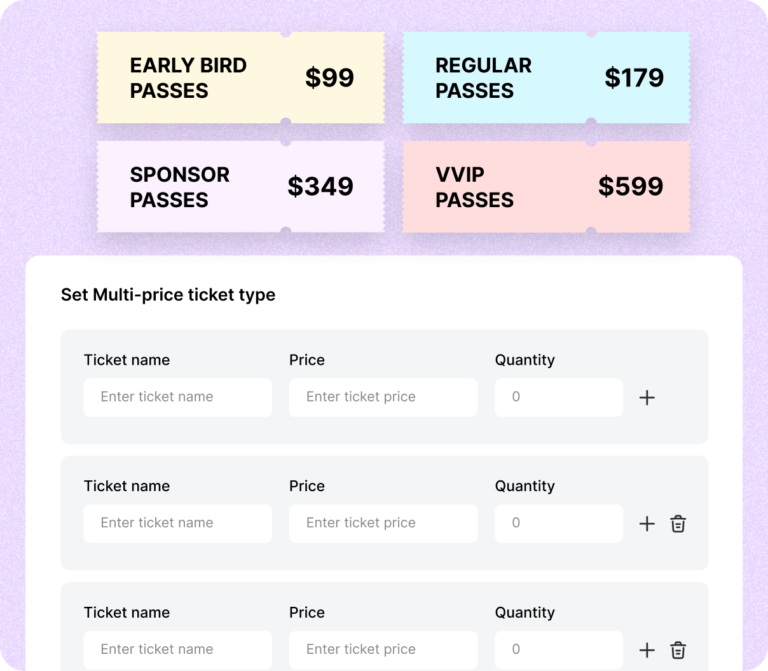Choose the Sponsor Passes $349 ticket
Screen dimensions: 768x671
point(241,187)
